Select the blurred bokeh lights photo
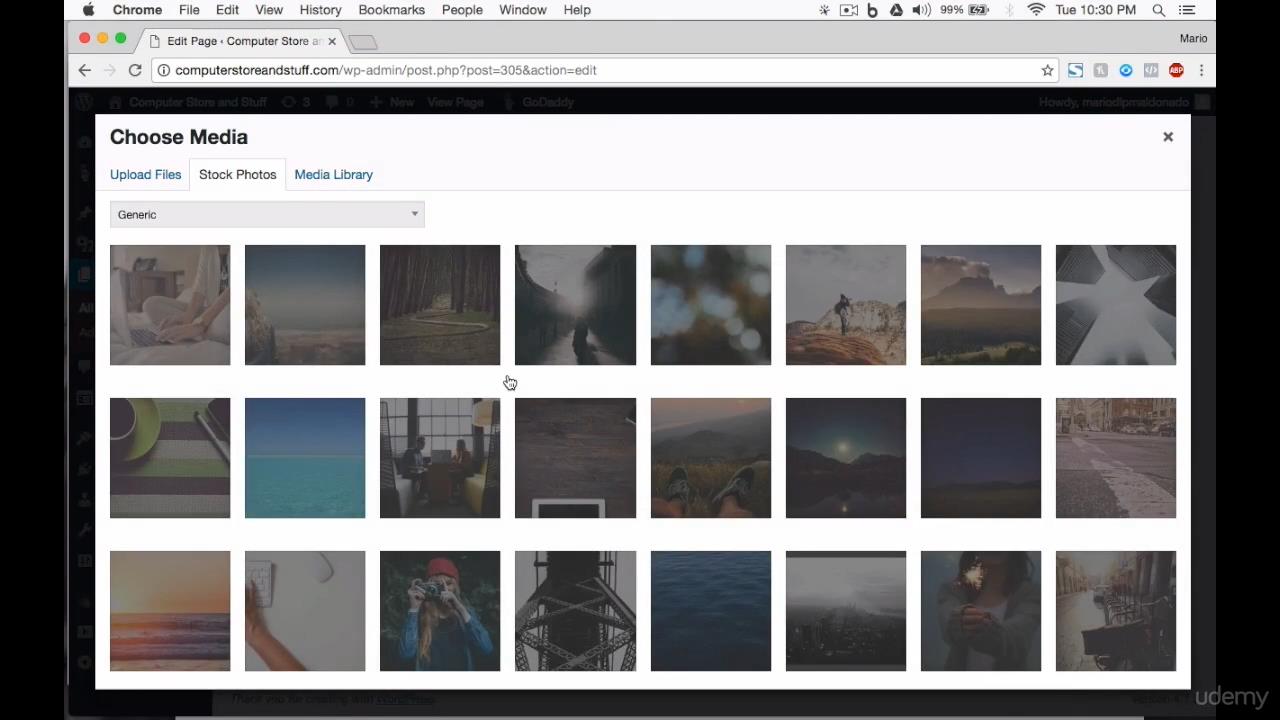The image size is (1280, 720). (711, 305)
